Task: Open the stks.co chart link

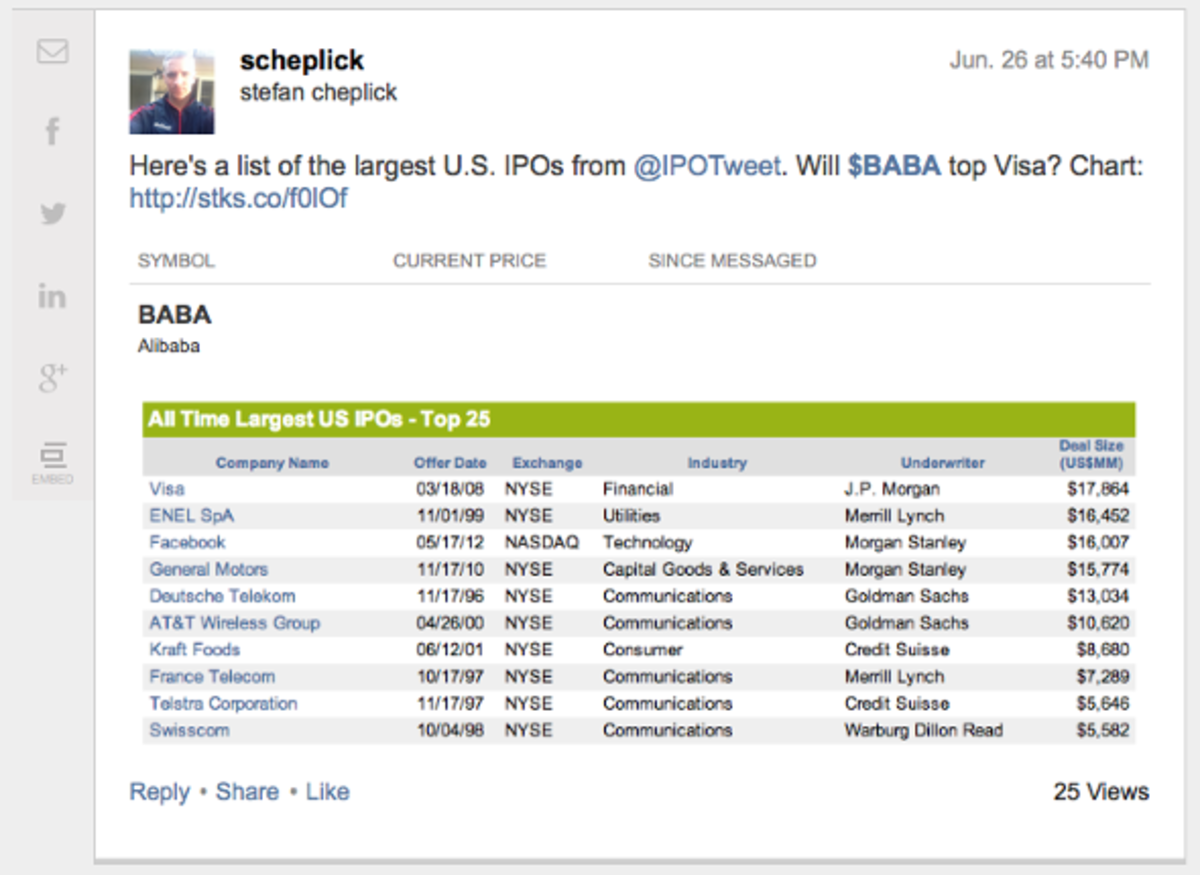Action: pos(238,199)
